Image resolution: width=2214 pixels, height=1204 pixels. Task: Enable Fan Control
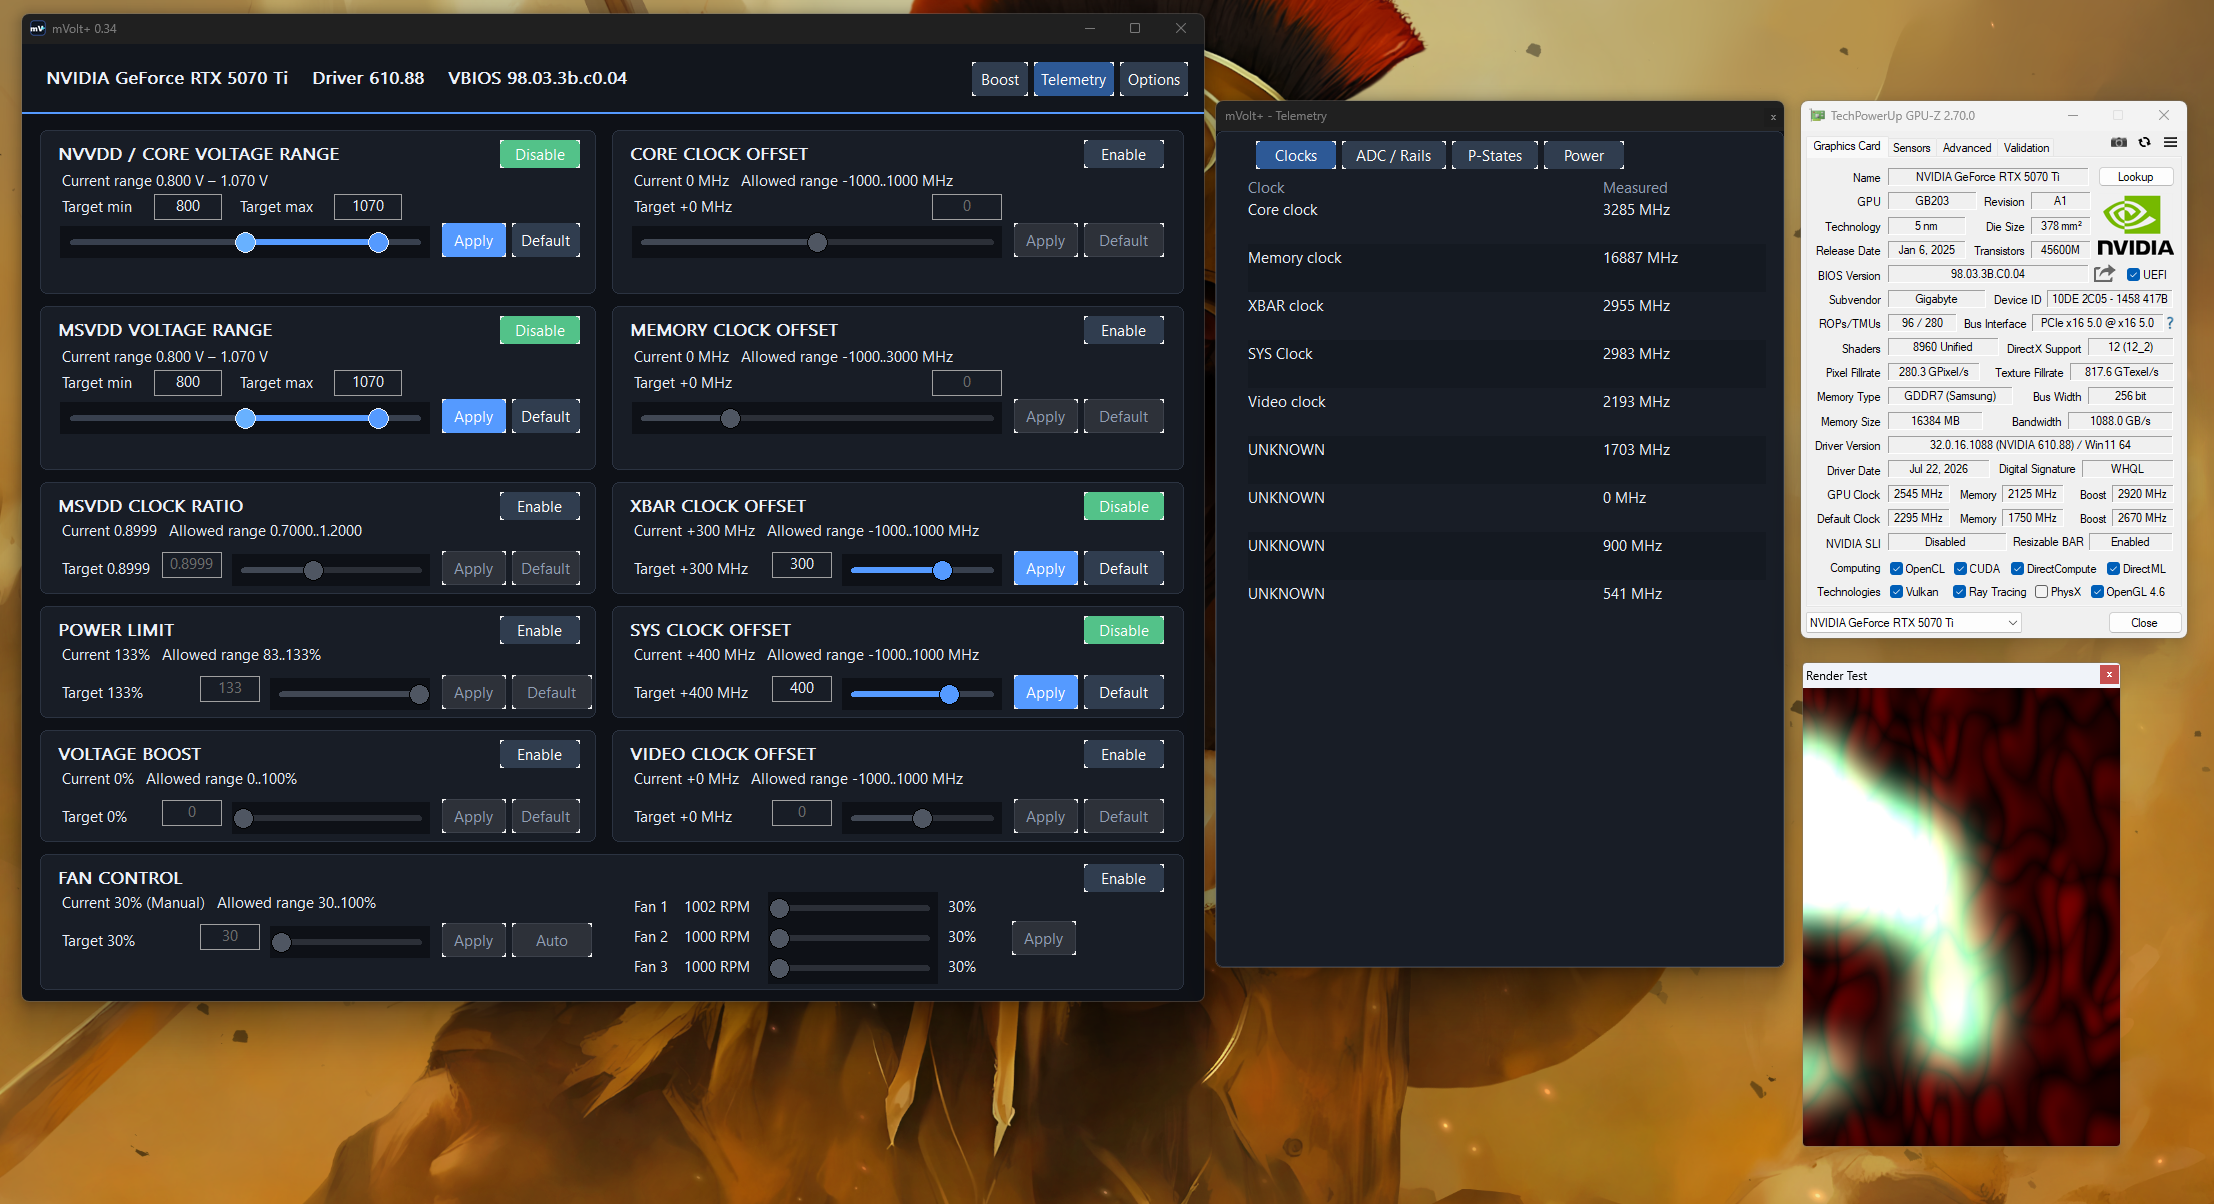click(1123, 878)
